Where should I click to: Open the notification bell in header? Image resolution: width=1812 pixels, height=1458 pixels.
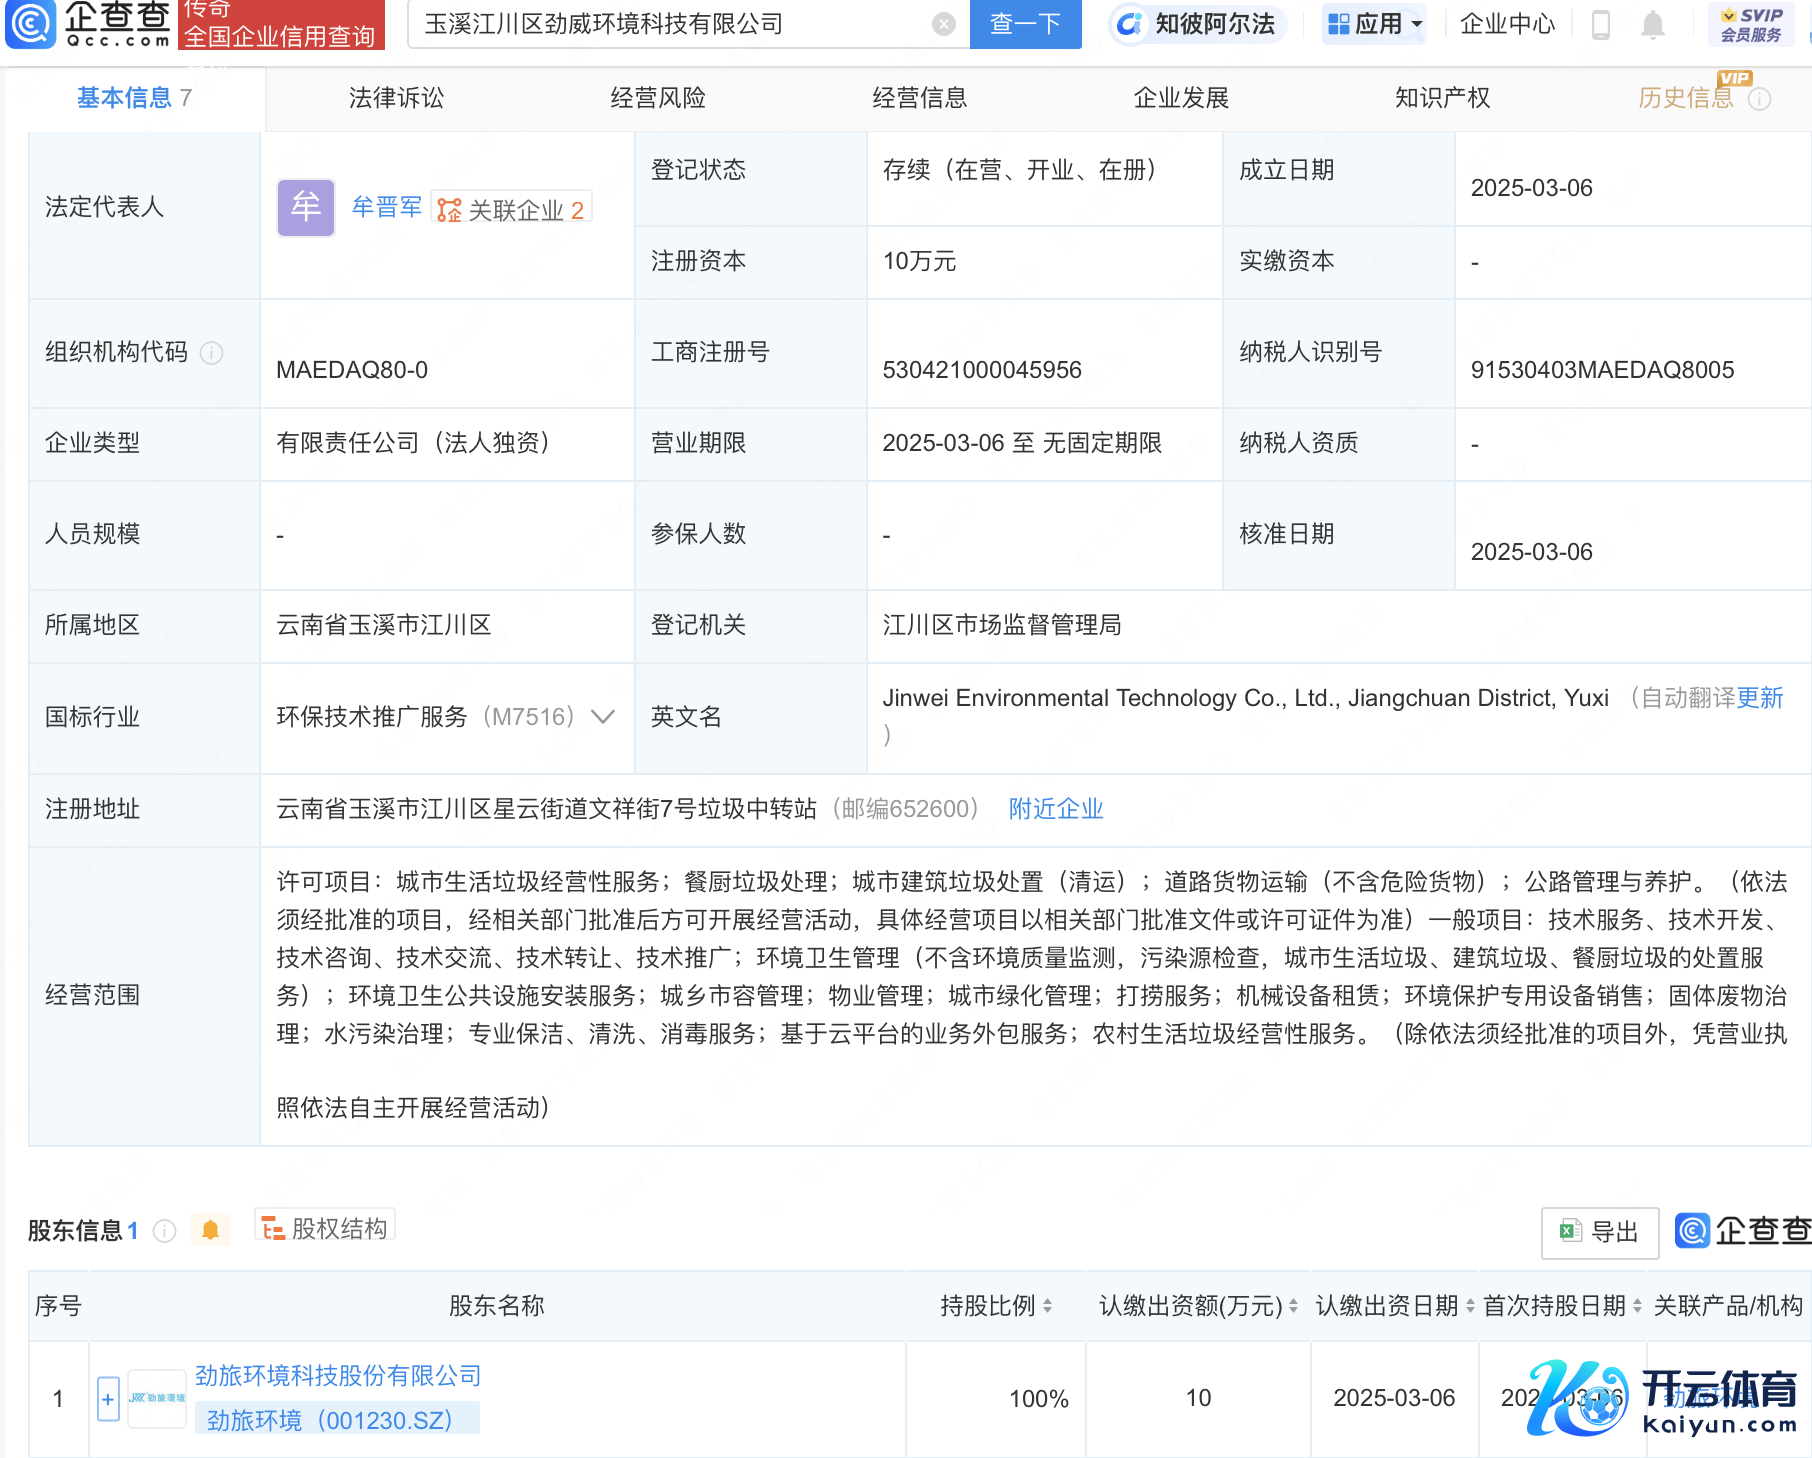click(1653, 25)
